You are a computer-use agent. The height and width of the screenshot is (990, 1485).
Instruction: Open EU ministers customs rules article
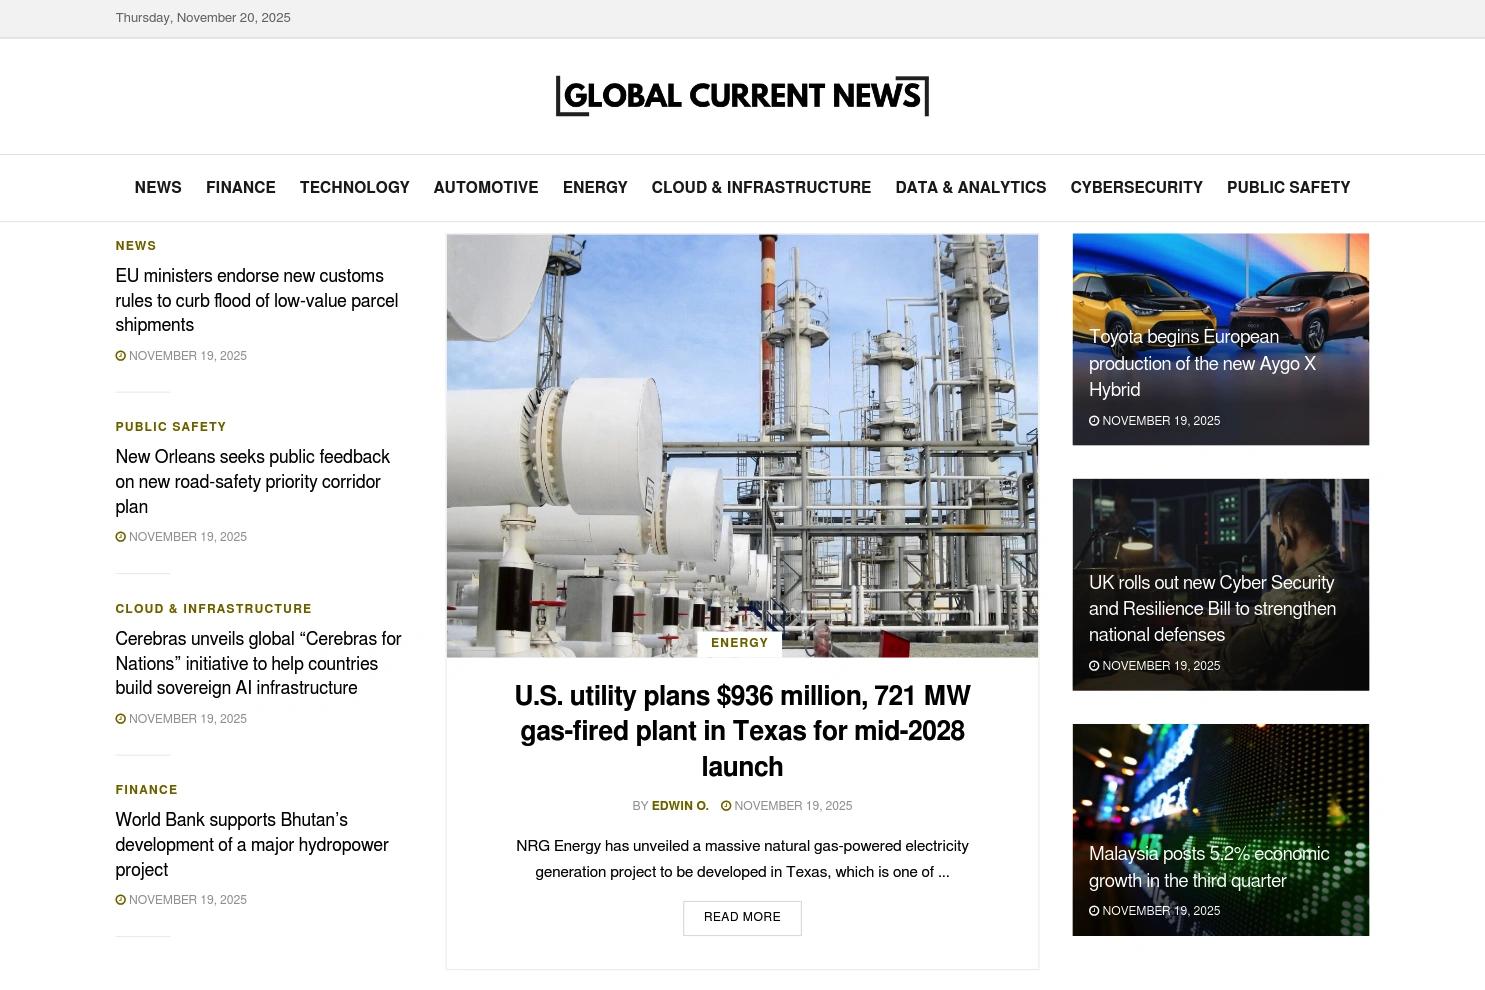[257, 300]
